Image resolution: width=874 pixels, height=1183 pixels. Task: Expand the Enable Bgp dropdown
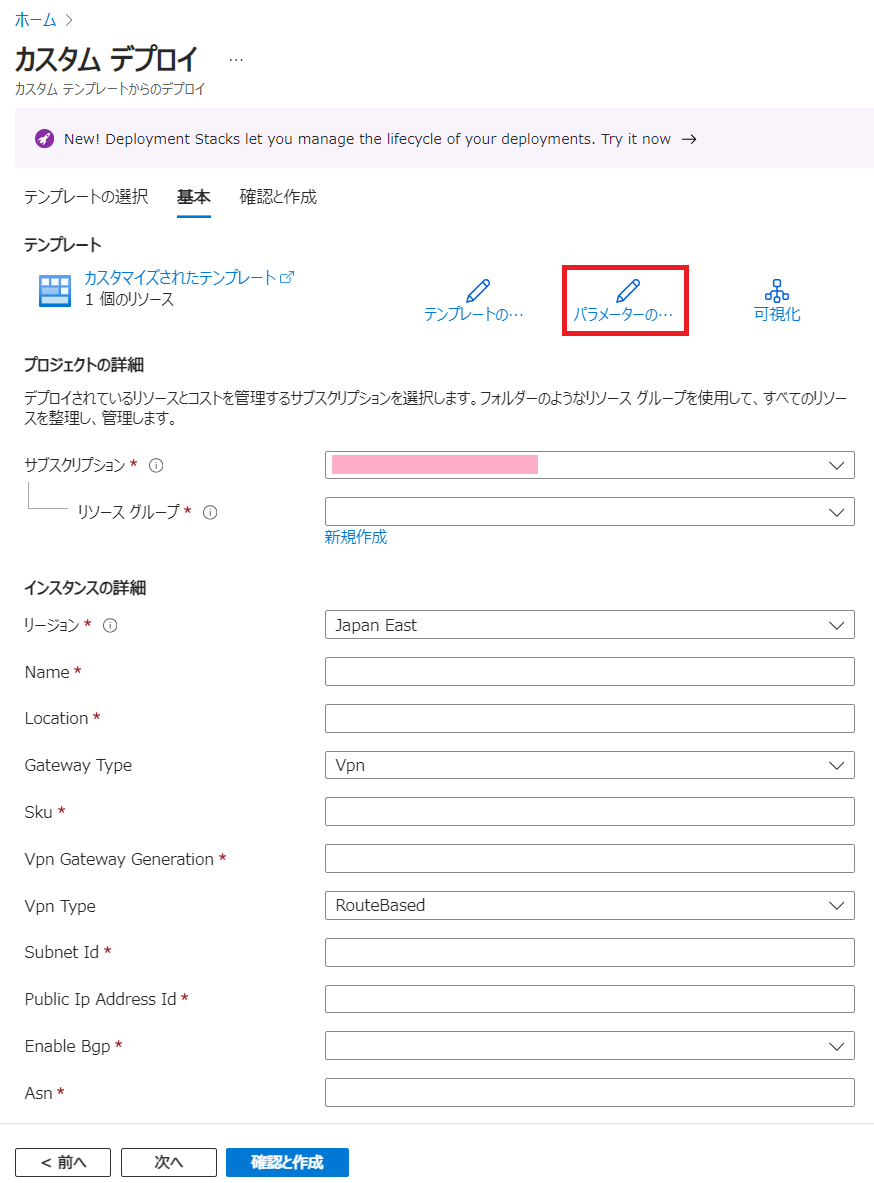589,1046
